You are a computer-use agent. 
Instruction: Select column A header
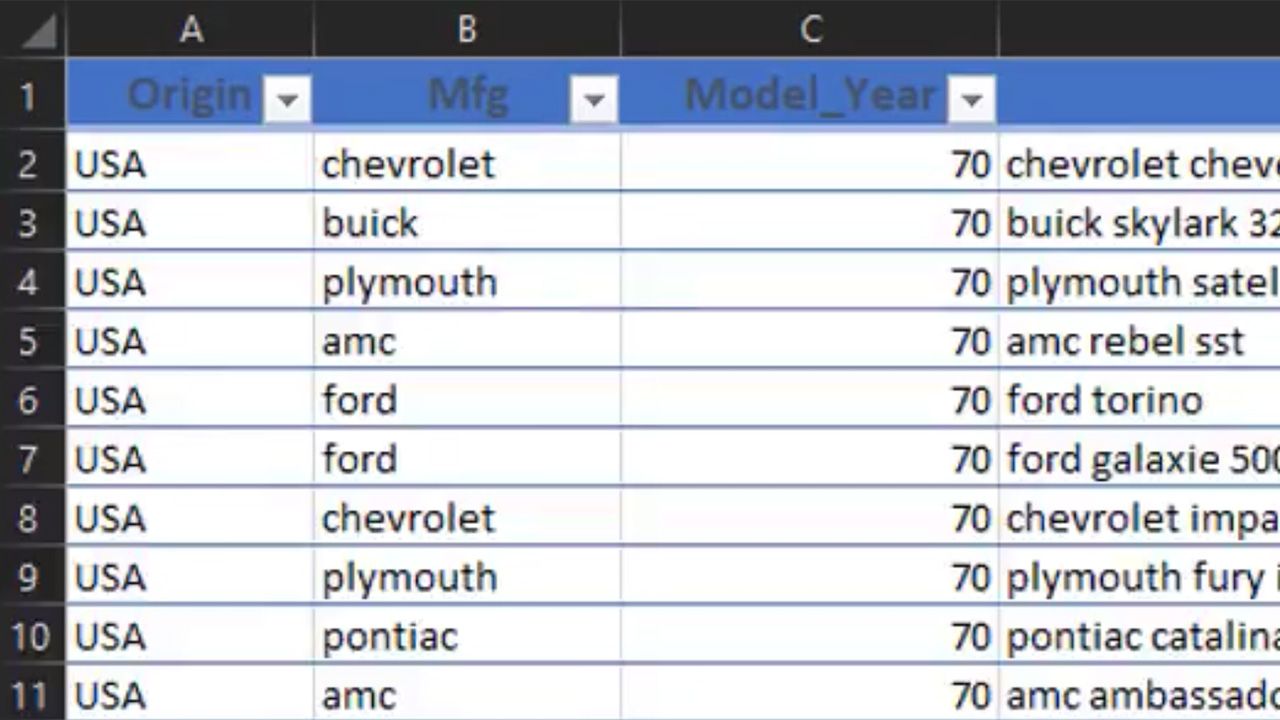tap(192, 30)
